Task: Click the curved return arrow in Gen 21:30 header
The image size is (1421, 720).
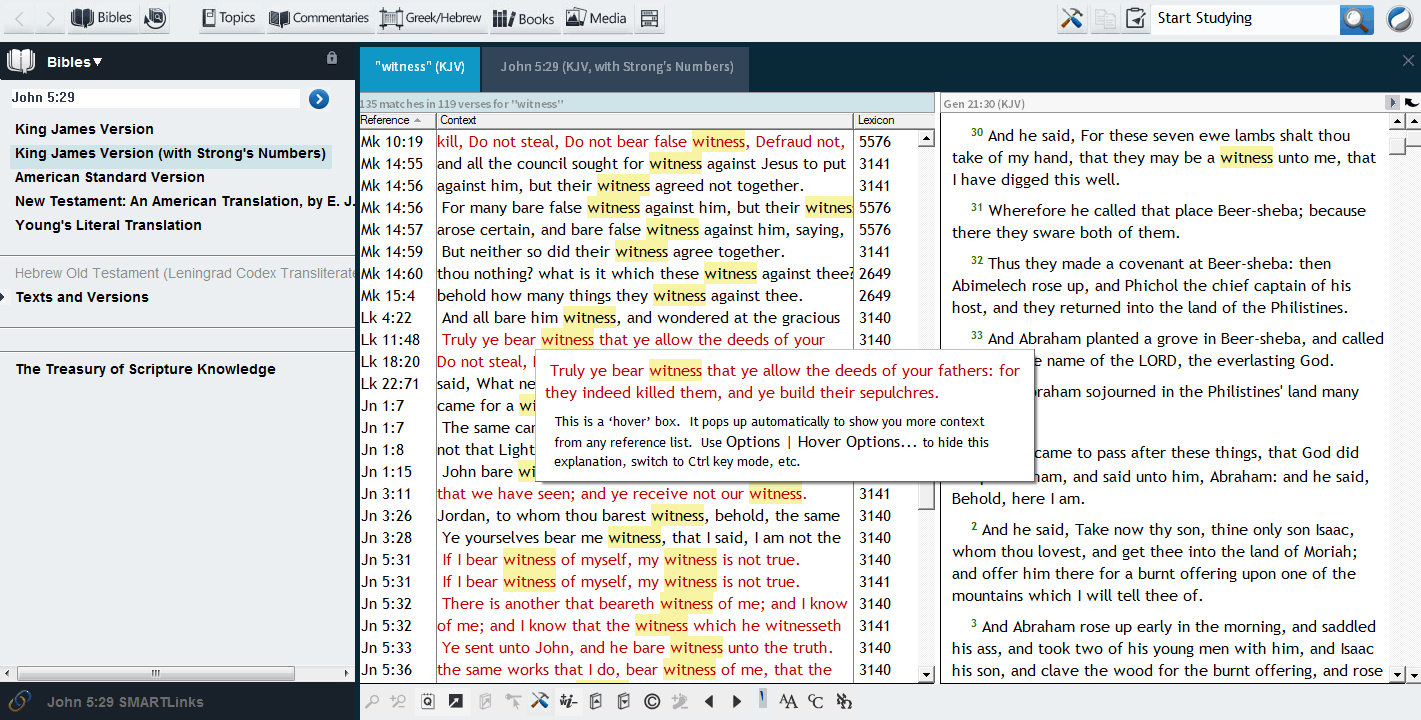Action: (1411, 103)
